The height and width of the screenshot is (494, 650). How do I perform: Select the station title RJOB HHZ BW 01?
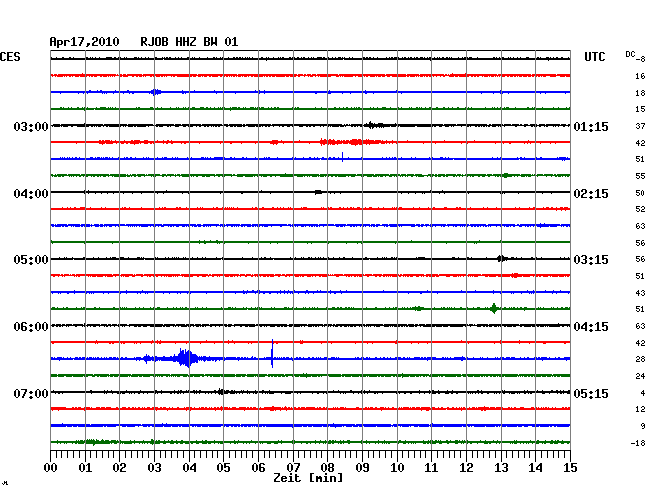pos(189,42)
